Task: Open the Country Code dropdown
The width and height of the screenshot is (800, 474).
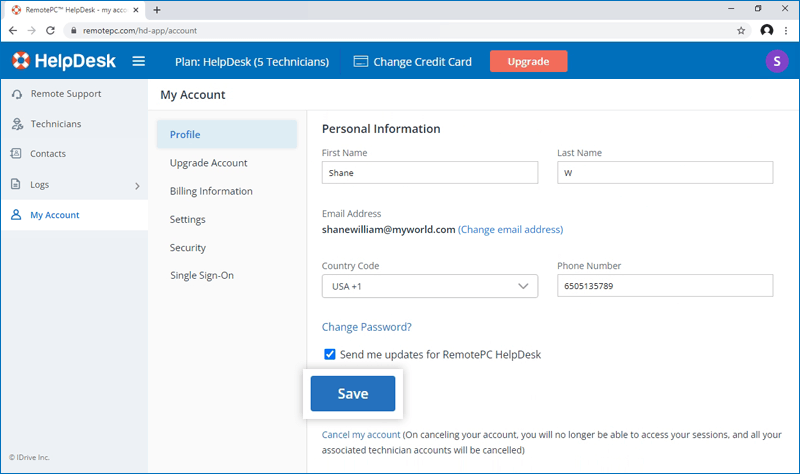Action: pos(430,286)
